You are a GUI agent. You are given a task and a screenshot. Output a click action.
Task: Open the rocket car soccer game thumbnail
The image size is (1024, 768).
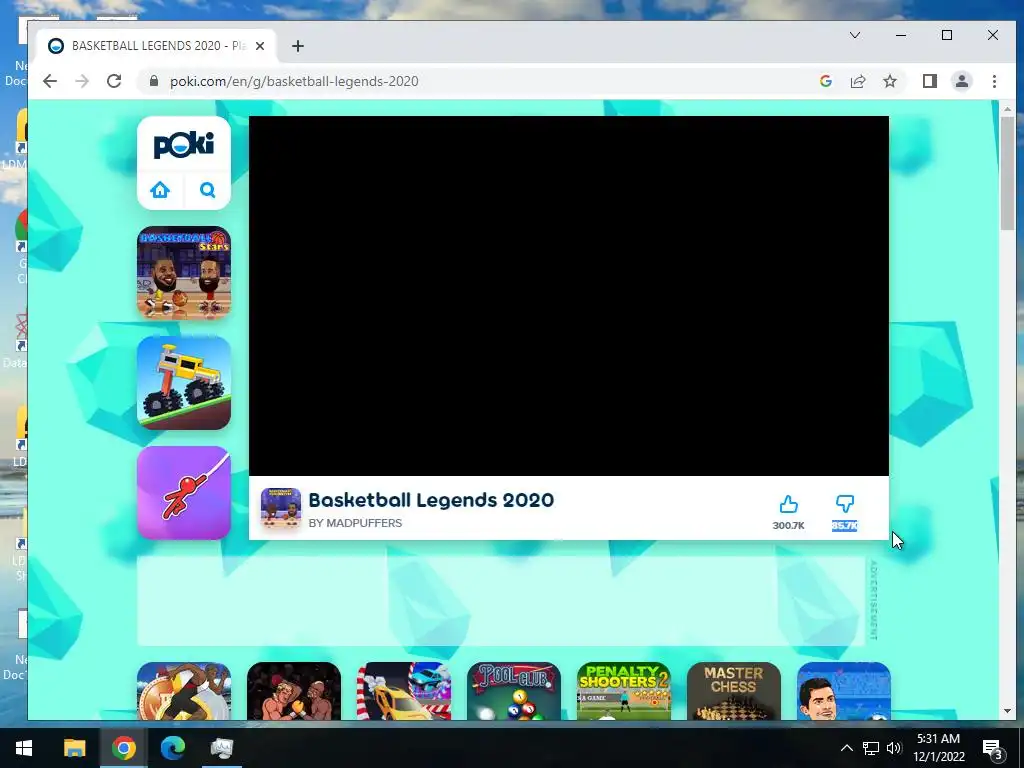coord(404,691)
